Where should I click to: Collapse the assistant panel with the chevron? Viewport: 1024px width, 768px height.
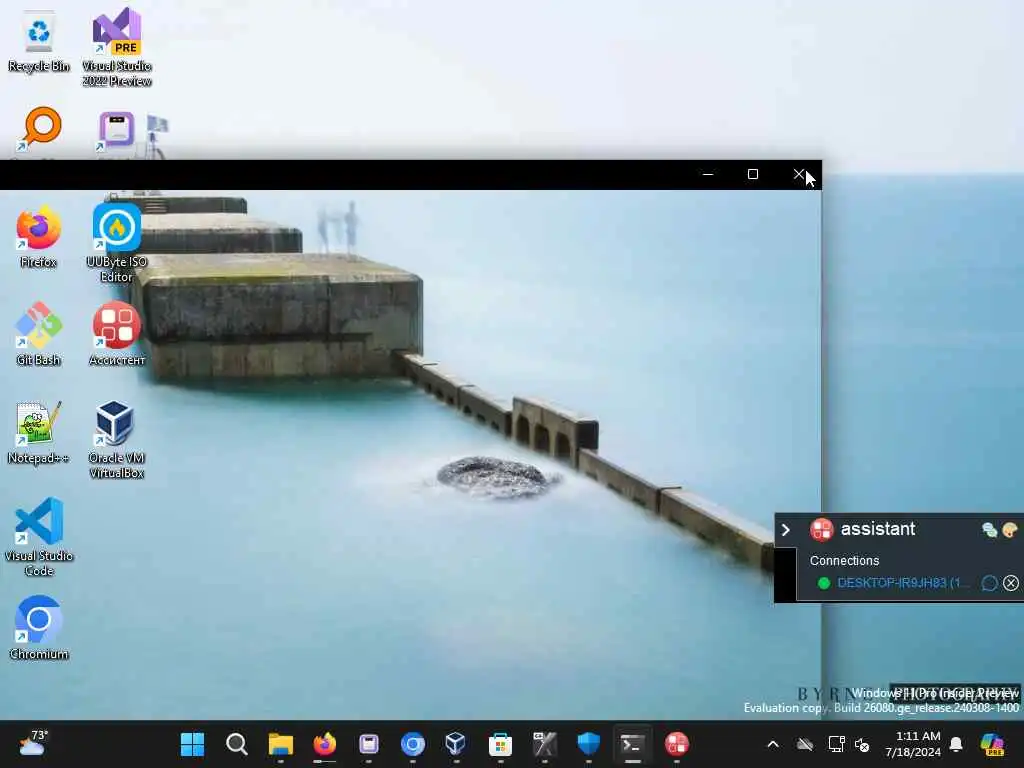point(786,530)
